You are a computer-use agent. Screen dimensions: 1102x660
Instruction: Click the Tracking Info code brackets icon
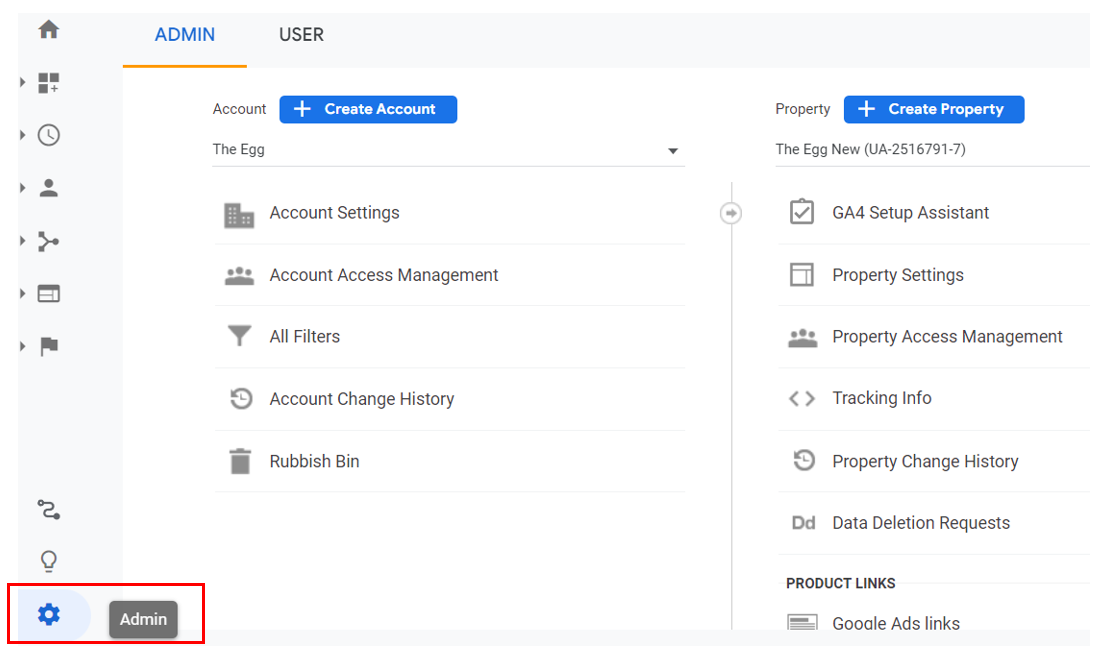tap(802, 399)
